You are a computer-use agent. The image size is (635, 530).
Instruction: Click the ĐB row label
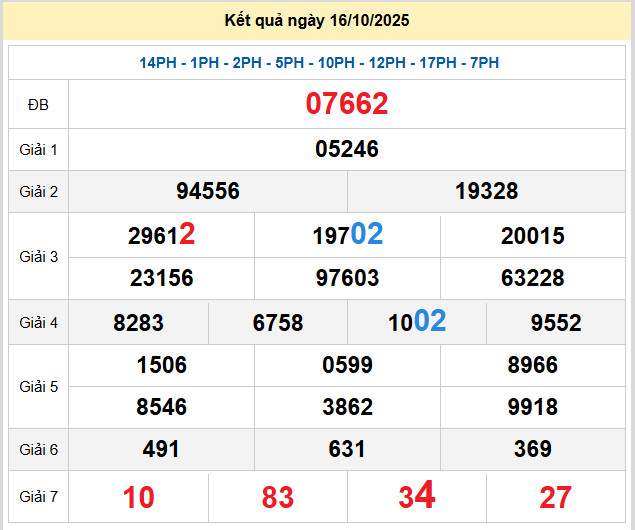click(38, 104)
